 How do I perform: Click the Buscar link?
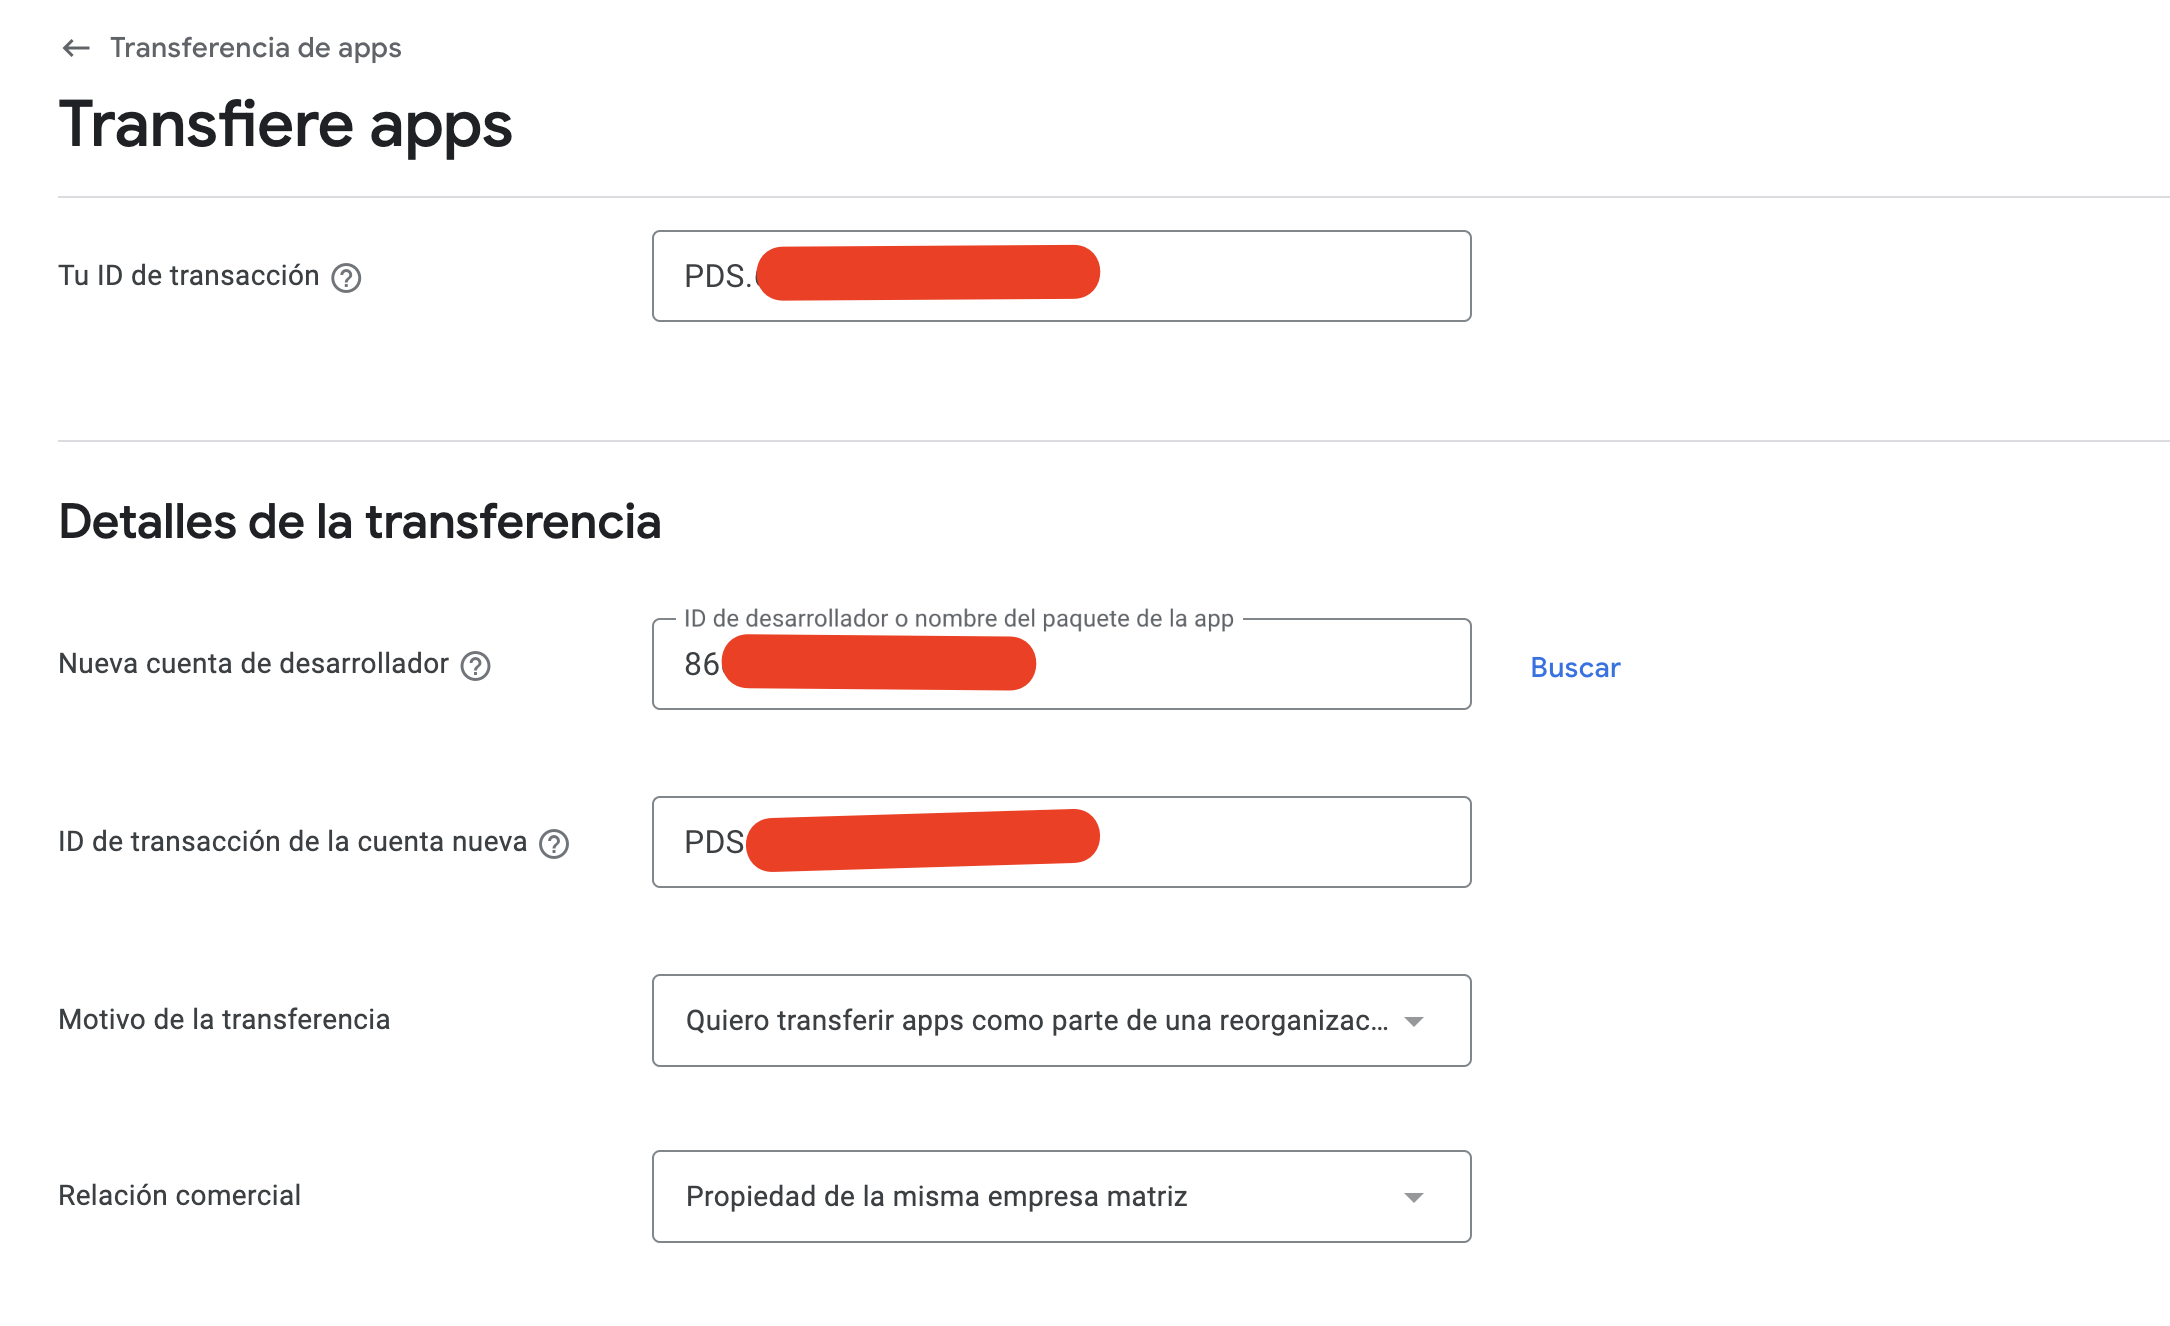[1575, 667]
